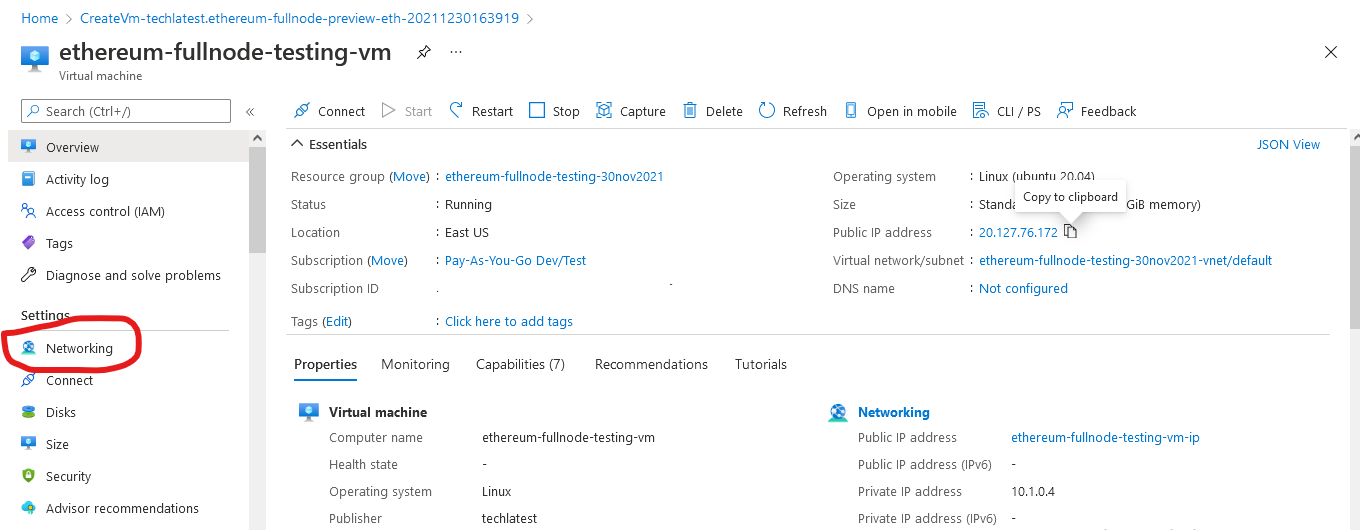Open the CreateVm-techlatest breadcrumb link

[299, 18]
